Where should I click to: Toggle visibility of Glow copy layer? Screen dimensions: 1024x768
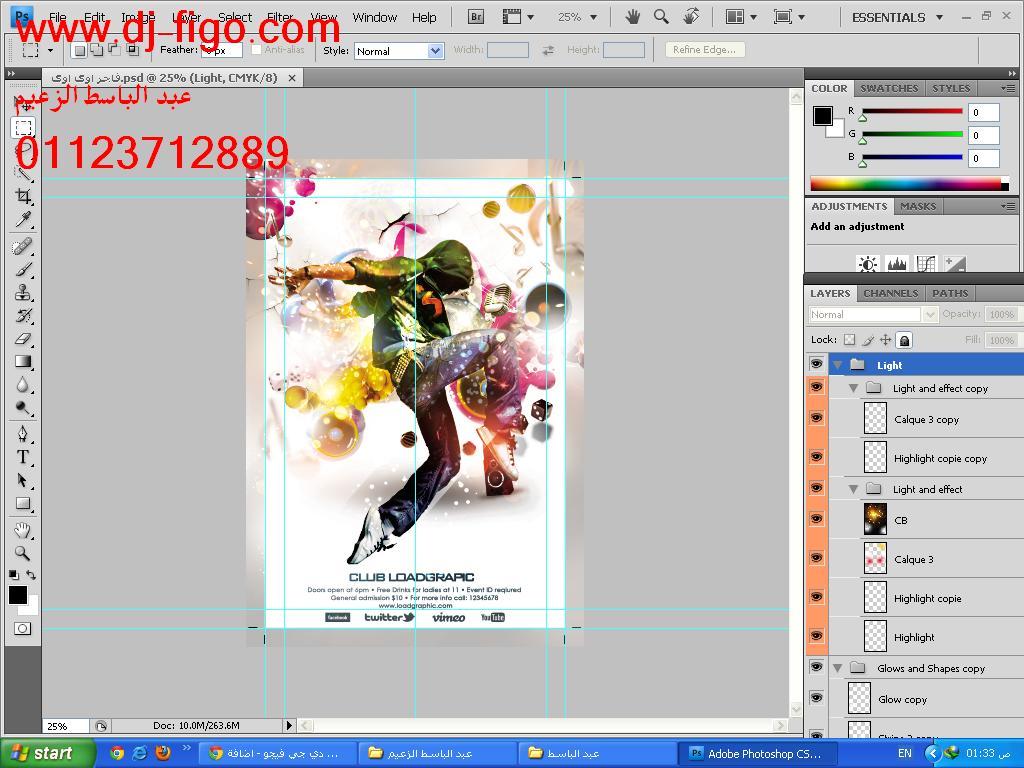[x=817, y=699]
